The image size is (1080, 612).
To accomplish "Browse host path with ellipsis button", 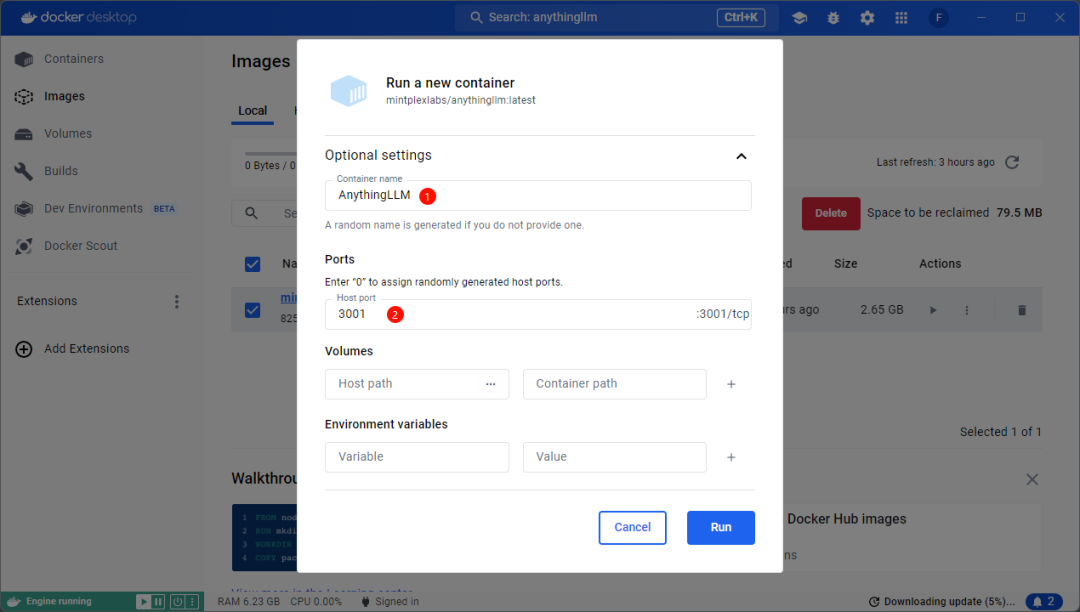I will click(x=491, y=384).
